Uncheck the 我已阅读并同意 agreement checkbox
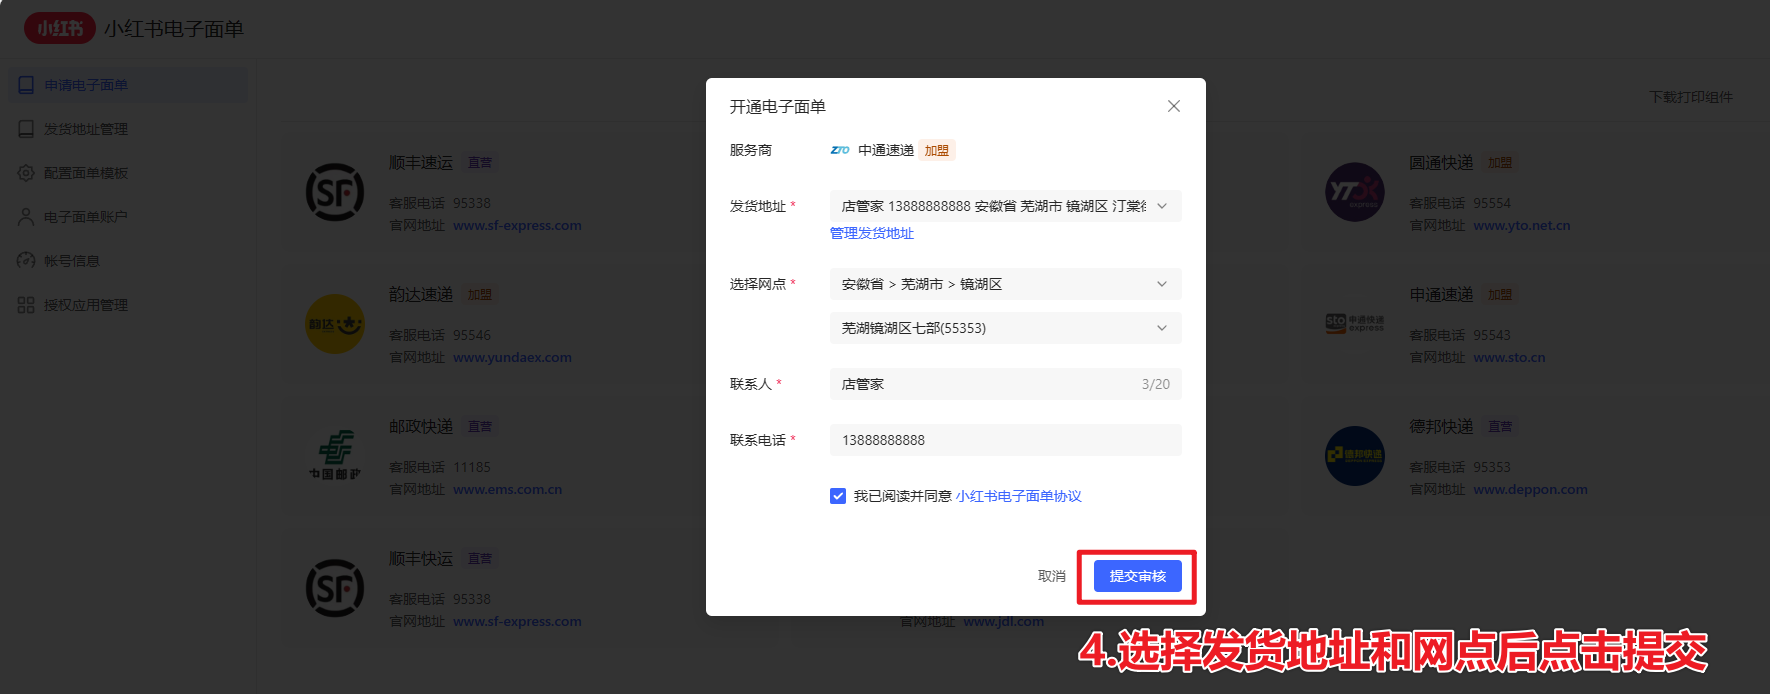Viewport: 1770px width, 694px height. 838,496
